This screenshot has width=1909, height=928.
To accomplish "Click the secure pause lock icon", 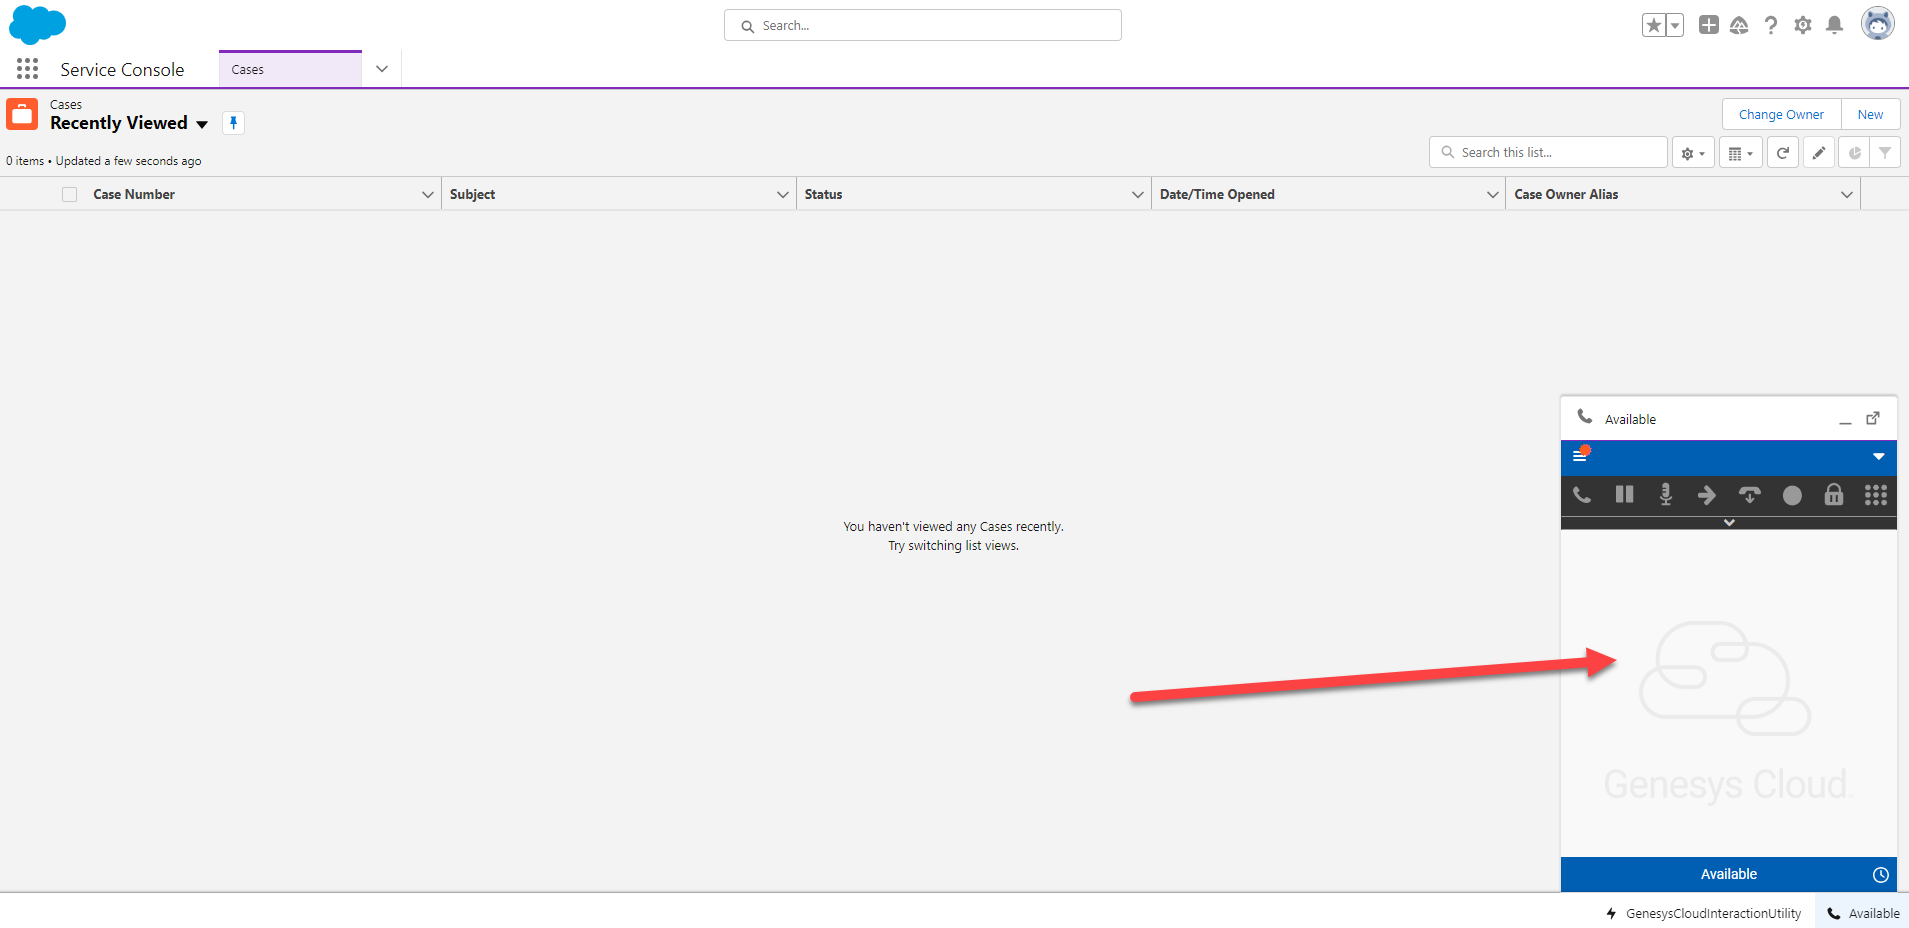I will pos(1834,495).
